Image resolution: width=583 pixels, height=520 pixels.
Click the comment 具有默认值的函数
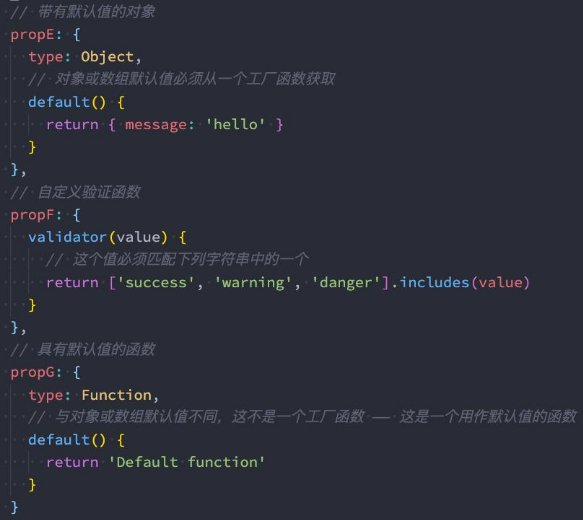pos(97,349)
